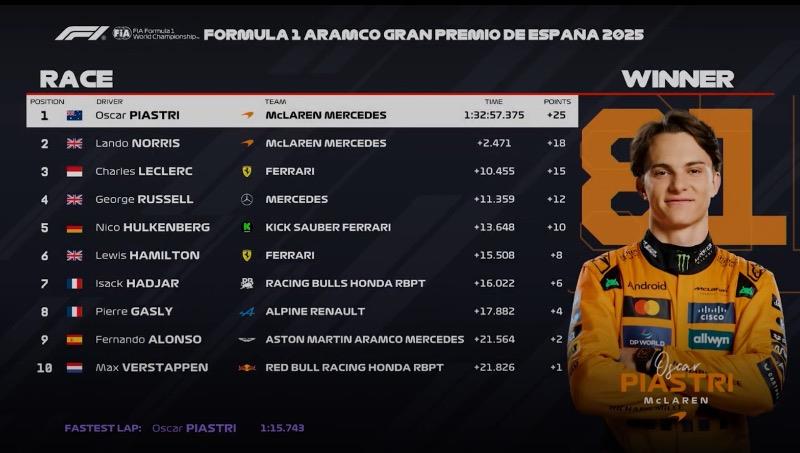Click the Gran Premio de España 2025 title
This screenshot has height=453, width=800.
423,35
